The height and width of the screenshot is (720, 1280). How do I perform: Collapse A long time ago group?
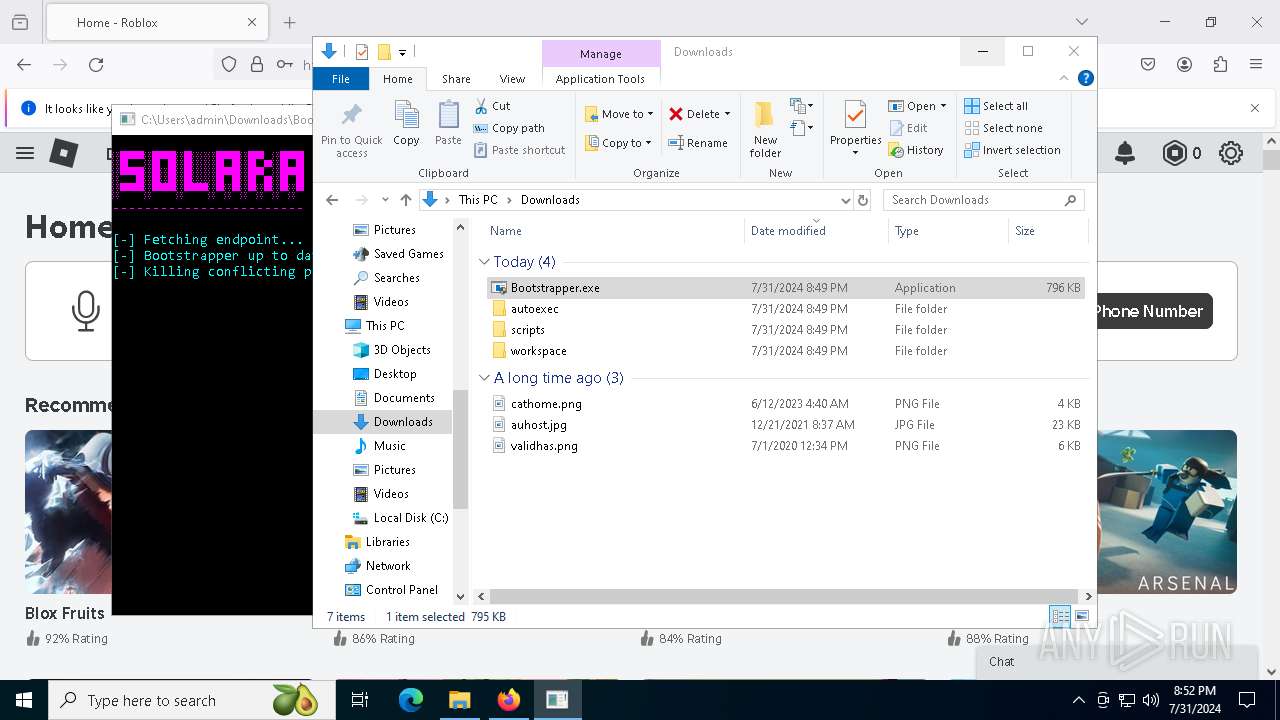click(x=484, y=378)
